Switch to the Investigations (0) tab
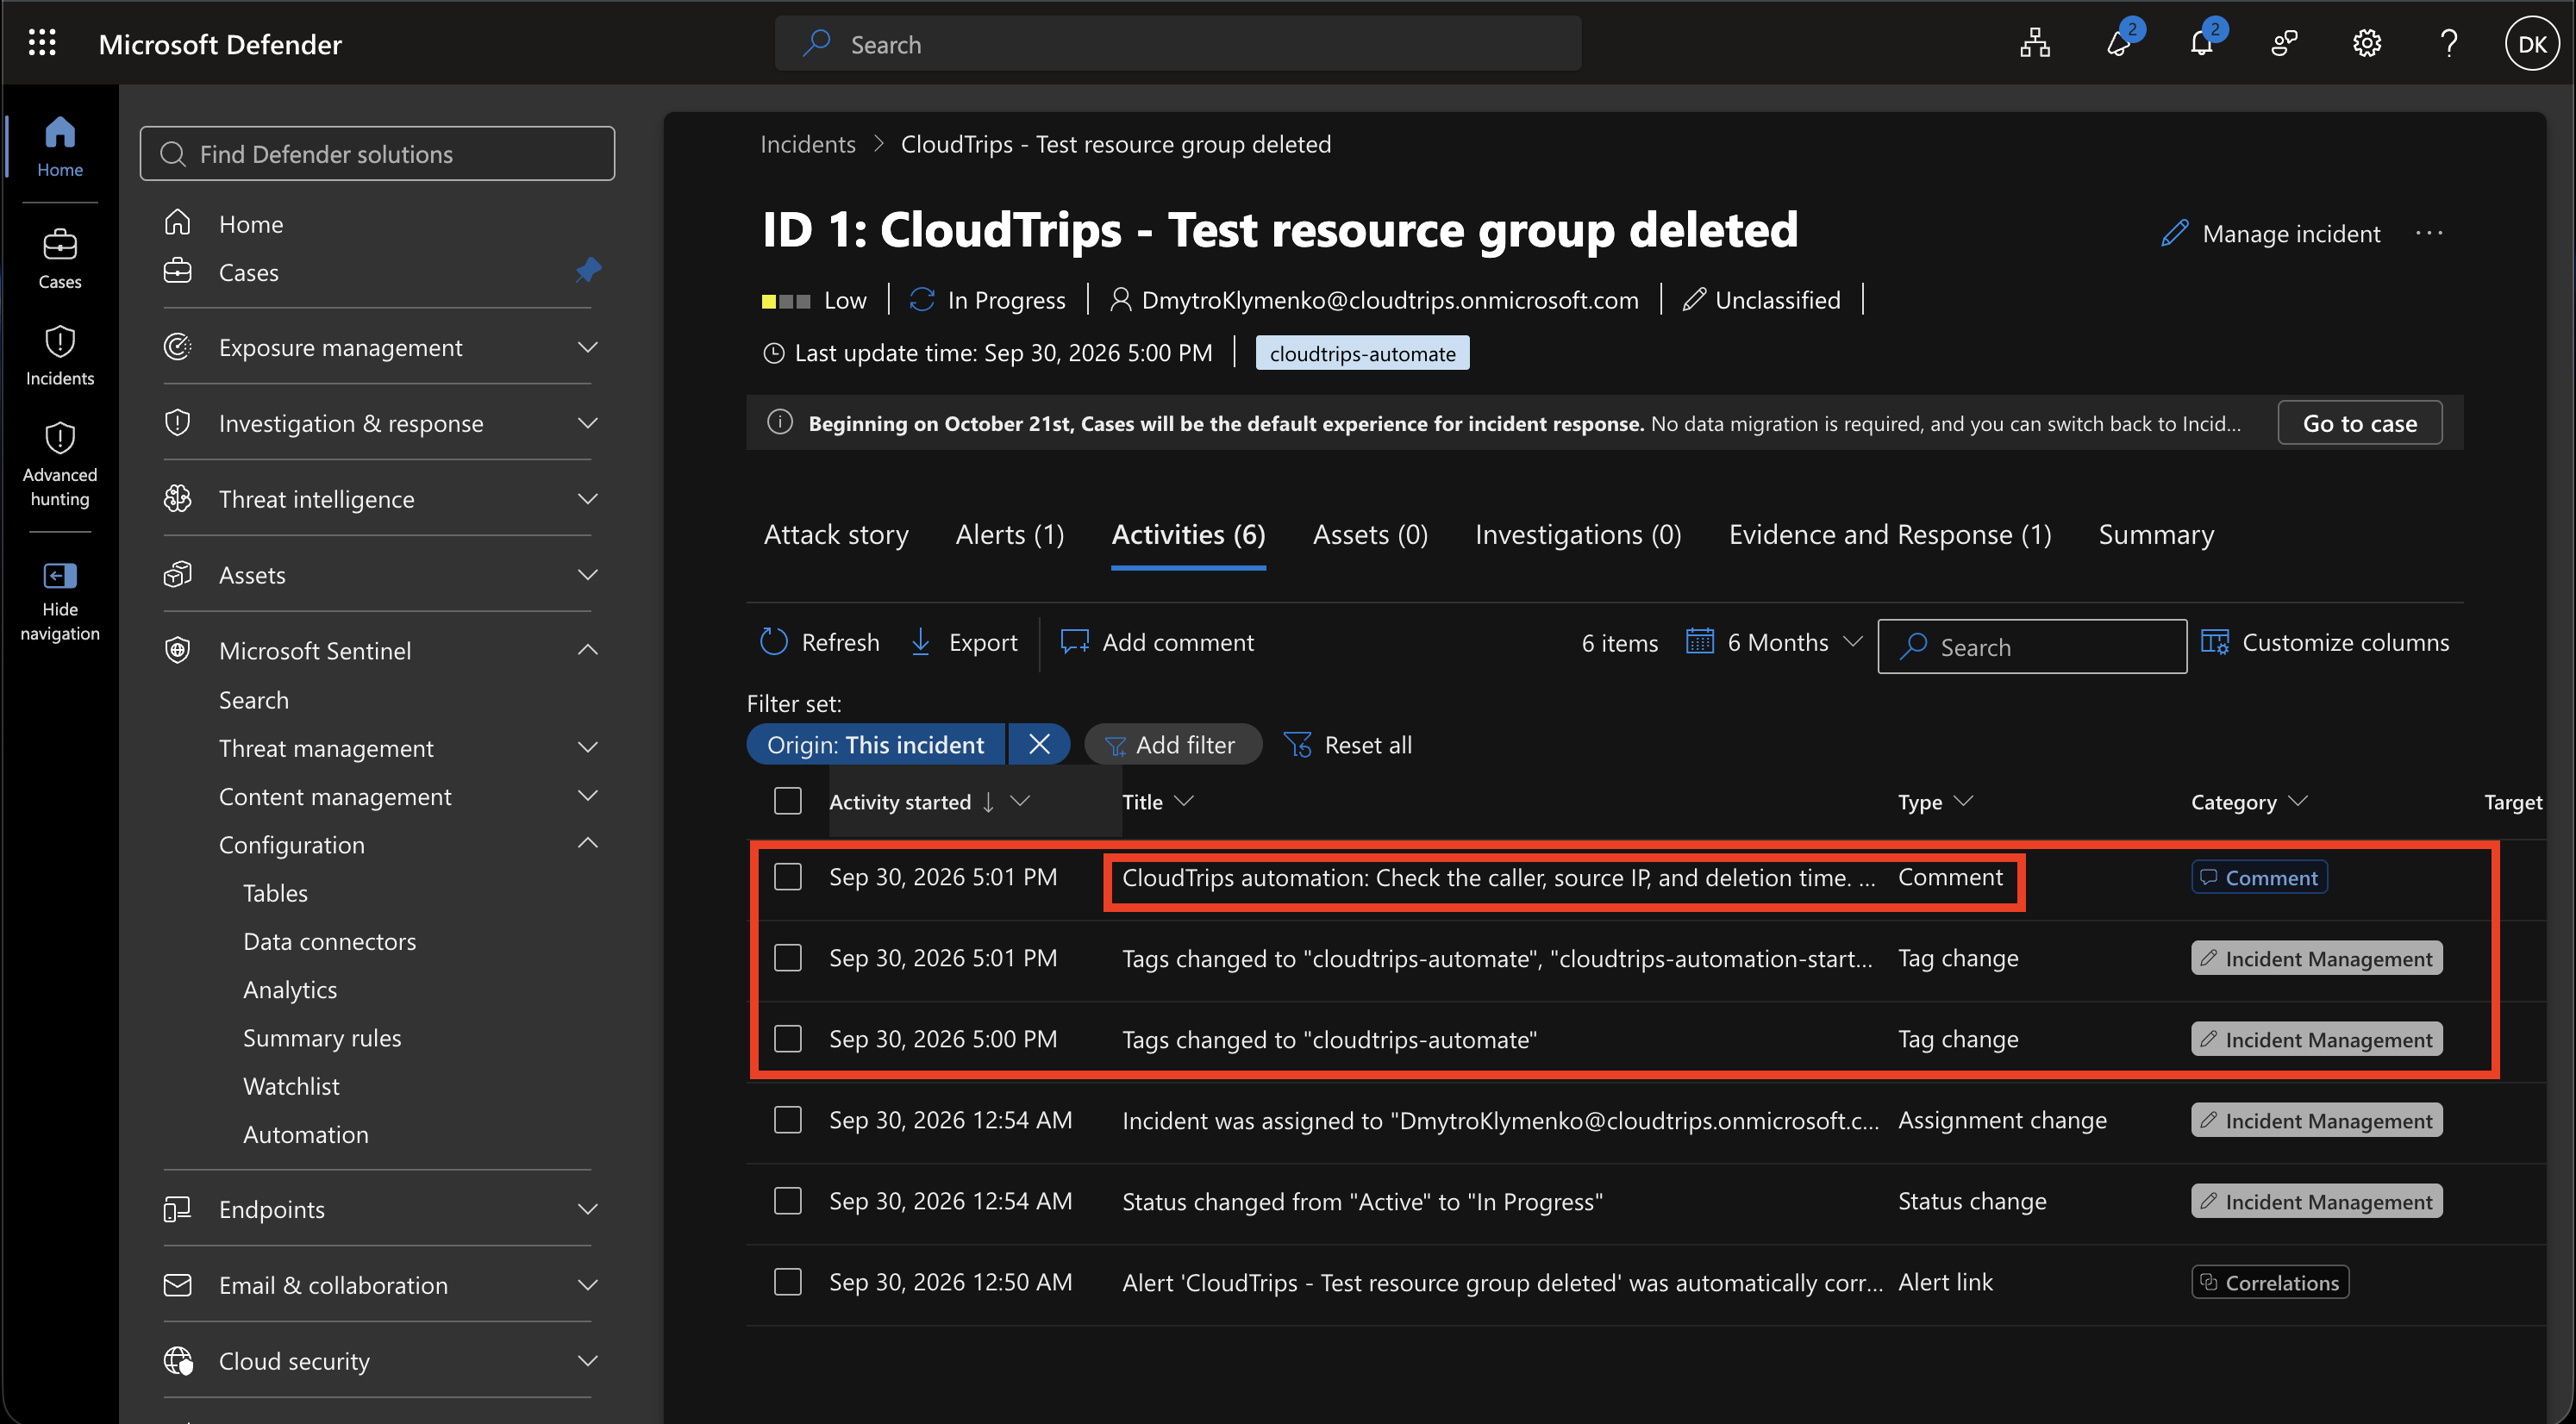Screen dimensions: 2576x1424 click(x=1578, y=534)
